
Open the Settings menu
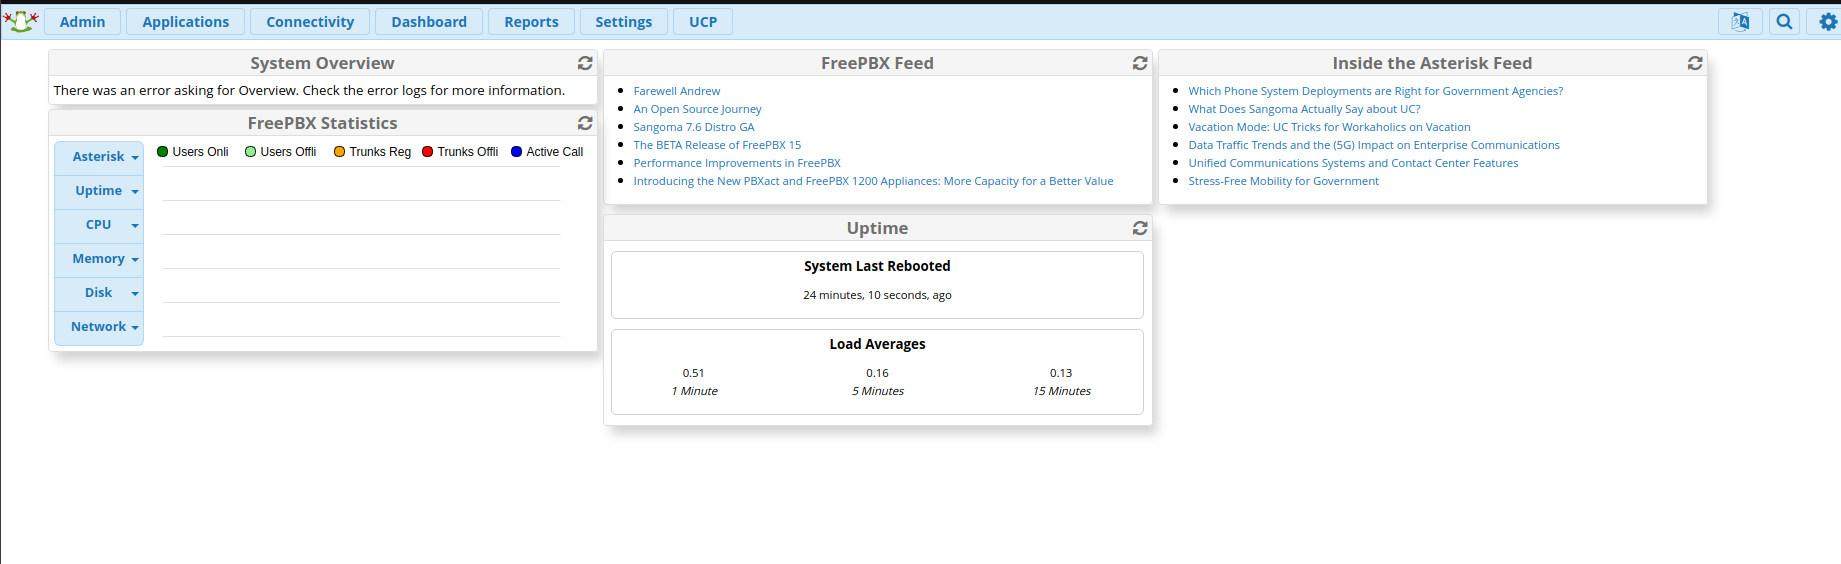click(x=623, y=22)
